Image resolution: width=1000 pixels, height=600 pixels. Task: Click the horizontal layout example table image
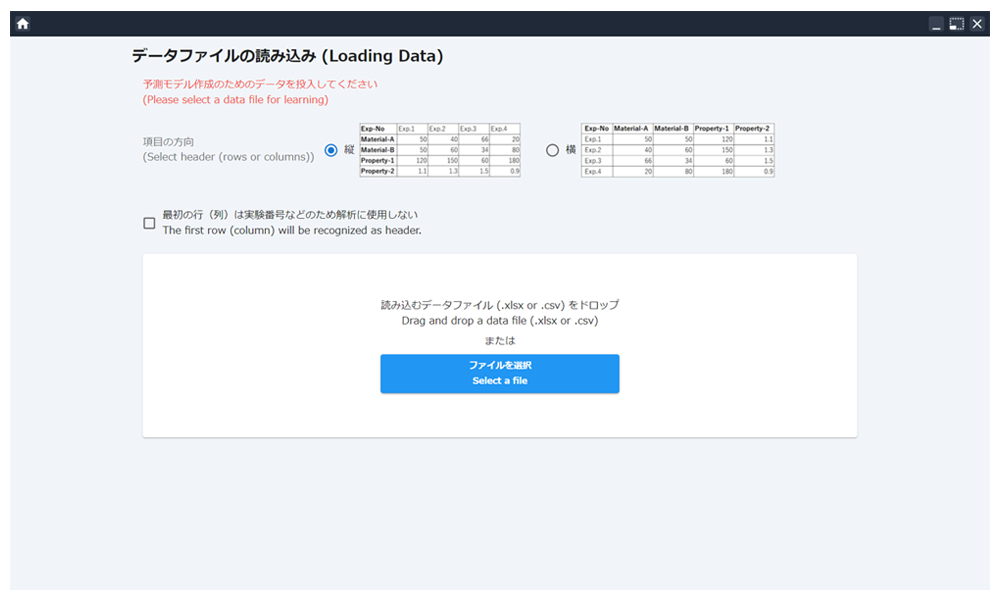pyautogui.click(x=678, y=150)
